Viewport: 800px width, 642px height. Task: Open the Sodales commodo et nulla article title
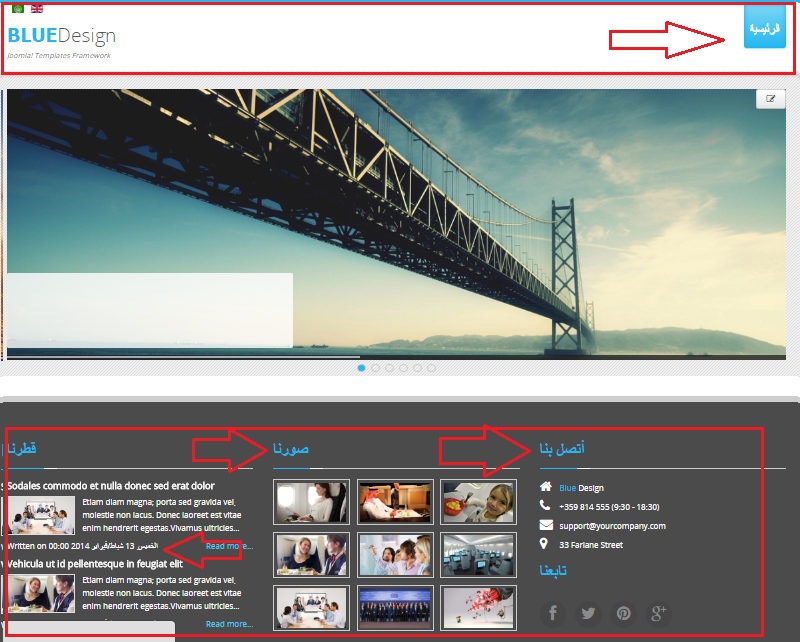111,486
